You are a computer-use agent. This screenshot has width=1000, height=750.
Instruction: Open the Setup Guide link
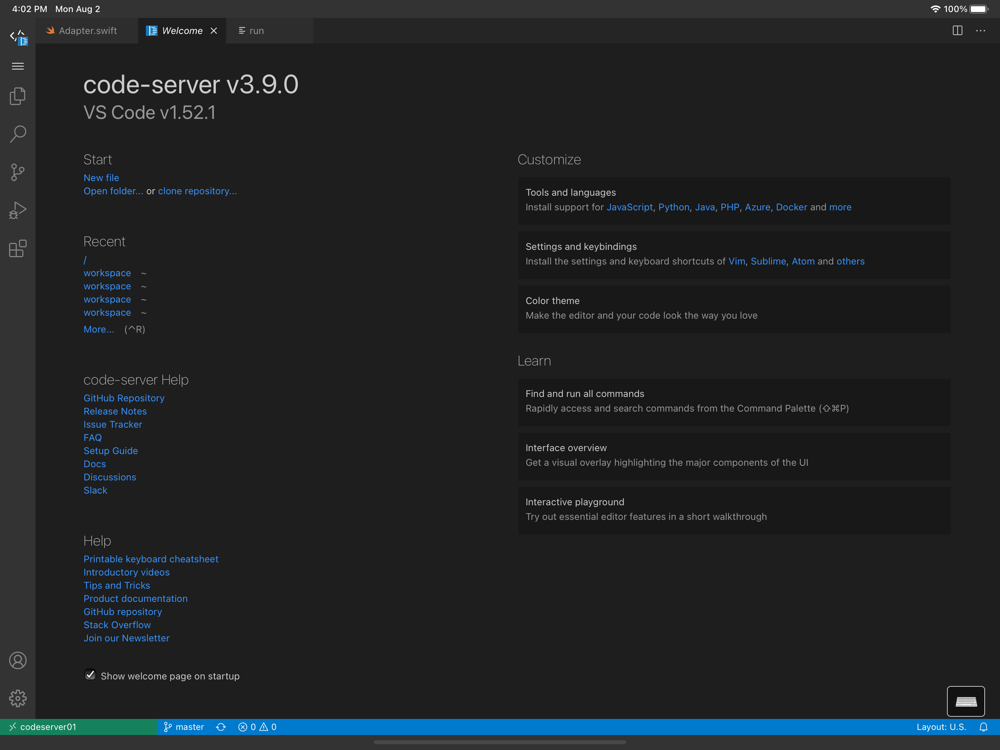pos(110,451)
